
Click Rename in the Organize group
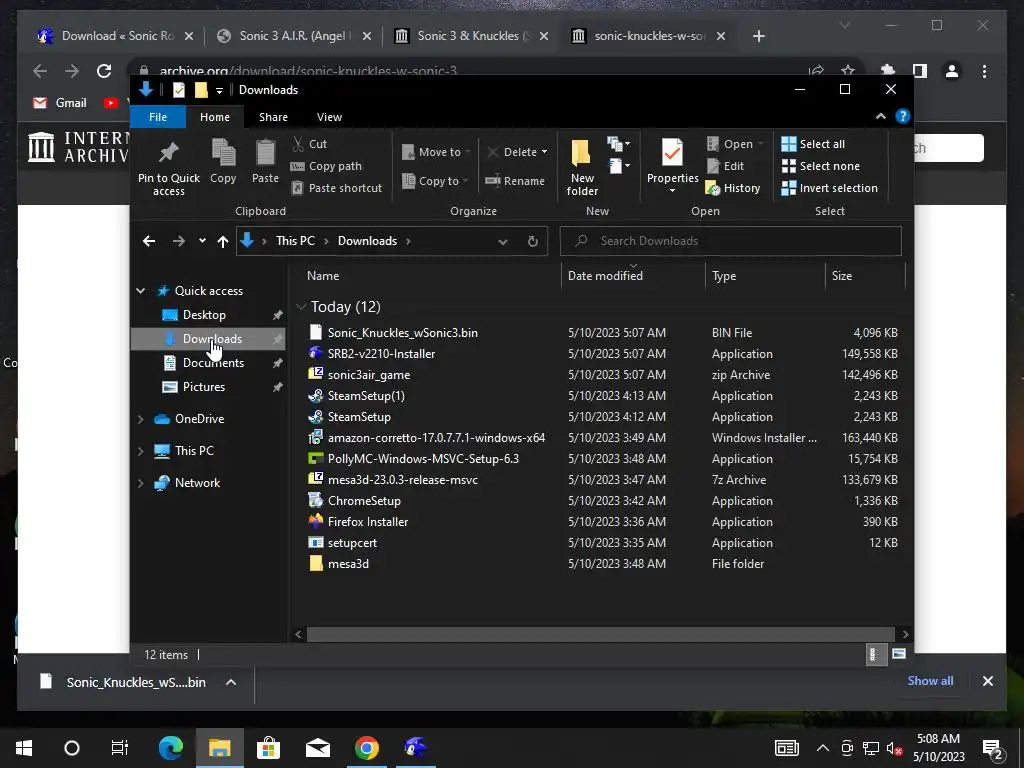coord(515,181)
